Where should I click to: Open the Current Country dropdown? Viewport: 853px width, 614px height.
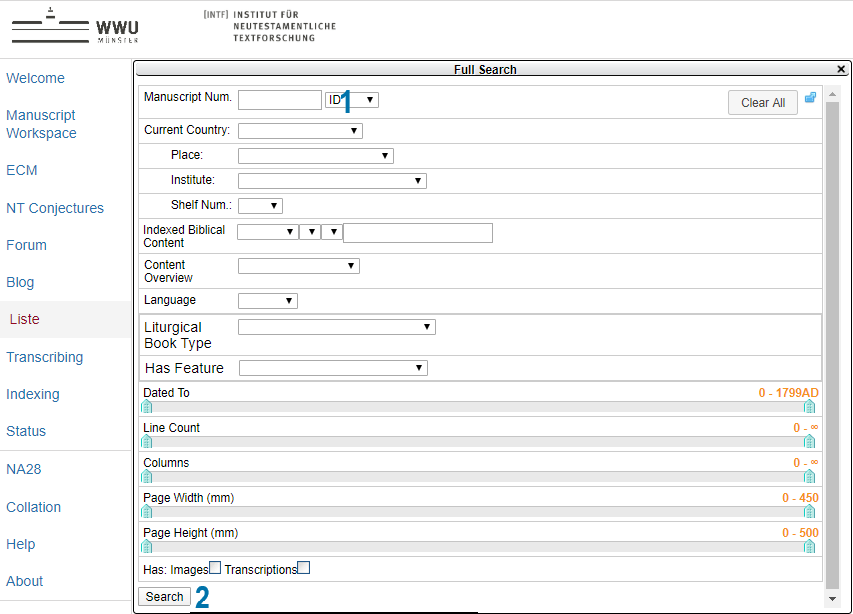300,131
